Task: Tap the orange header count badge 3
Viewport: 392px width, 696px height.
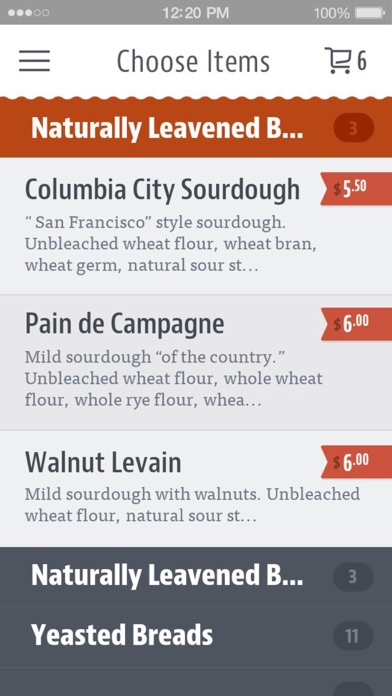Action: 353,128
